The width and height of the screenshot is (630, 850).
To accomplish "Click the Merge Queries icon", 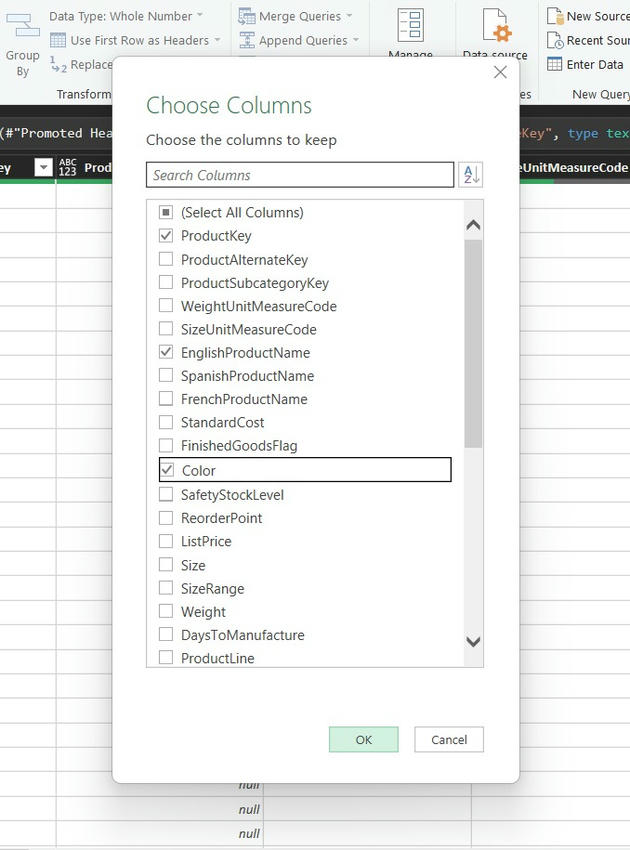I will pos(246,16).
